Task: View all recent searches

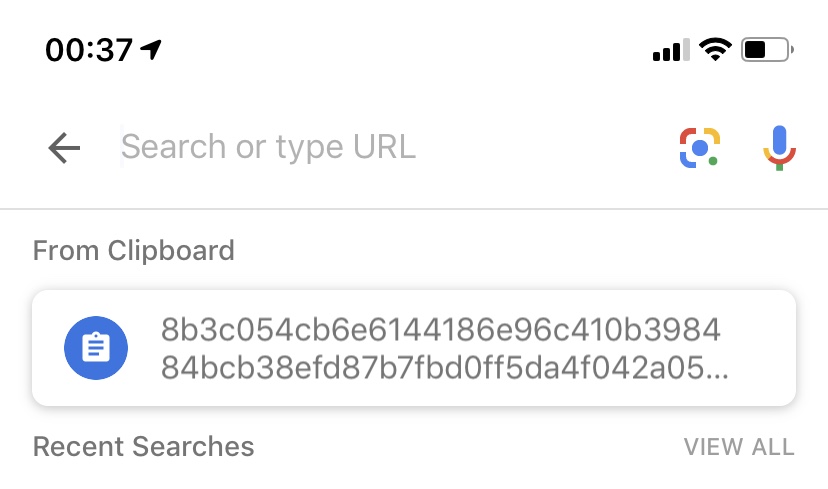Action: [x=738, y=447]
